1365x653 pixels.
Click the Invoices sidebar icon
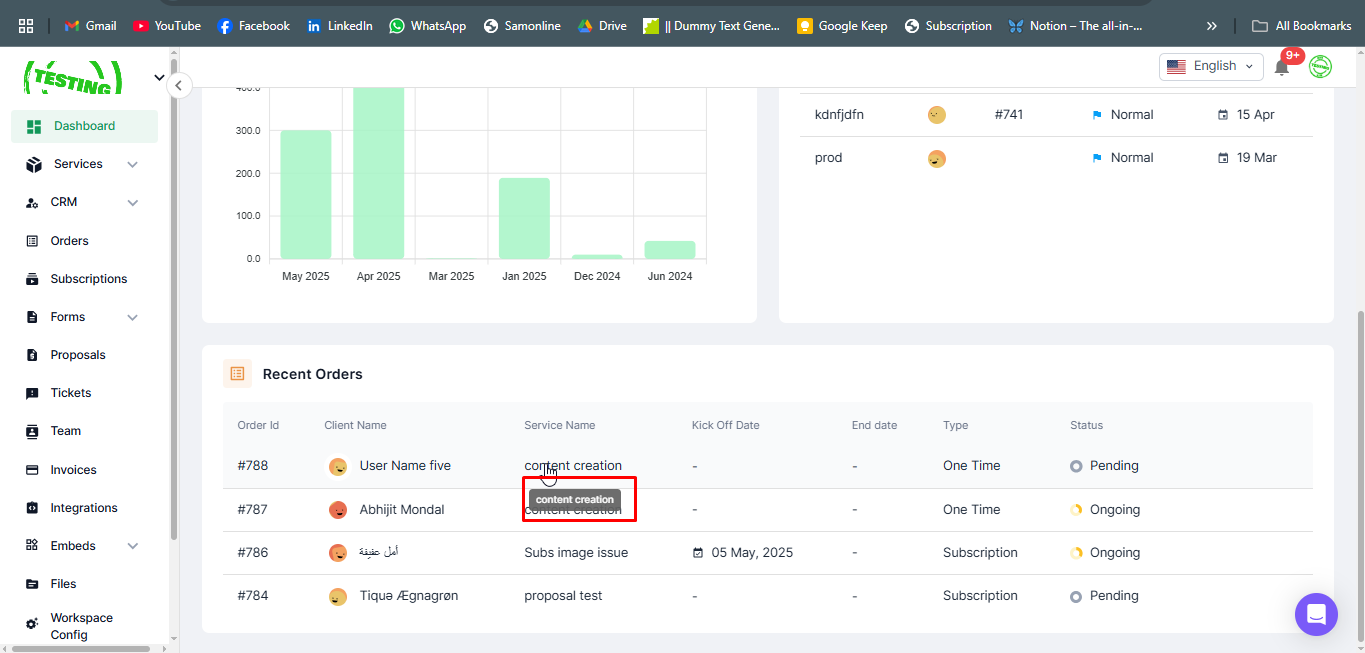point(32,470)
